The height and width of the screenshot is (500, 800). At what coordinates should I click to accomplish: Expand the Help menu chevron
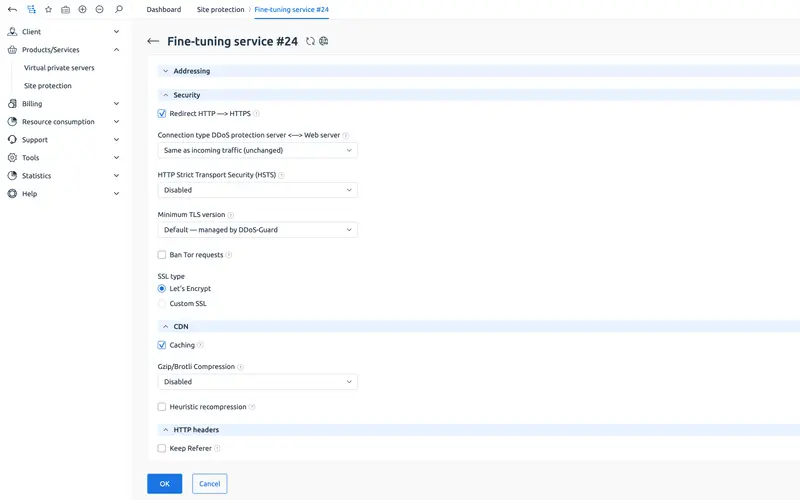(x=116, y=193)
